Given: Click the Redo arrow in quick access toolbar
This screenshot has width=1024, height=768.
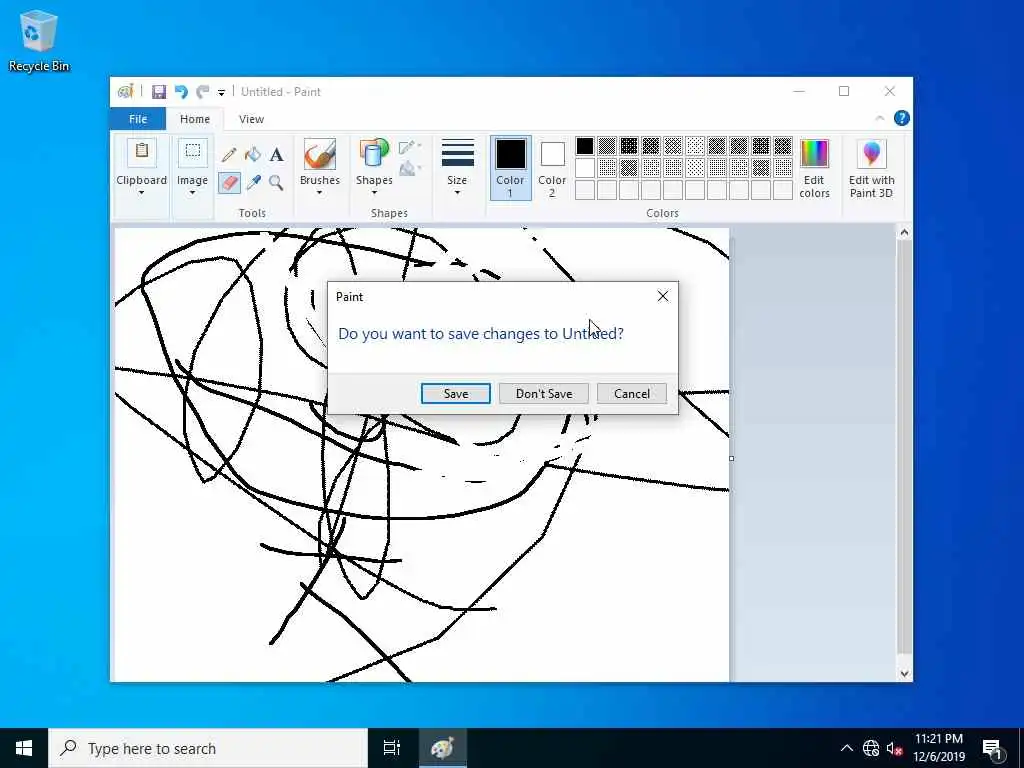Looking at the screenshot, I should click(x=203, y=92).
